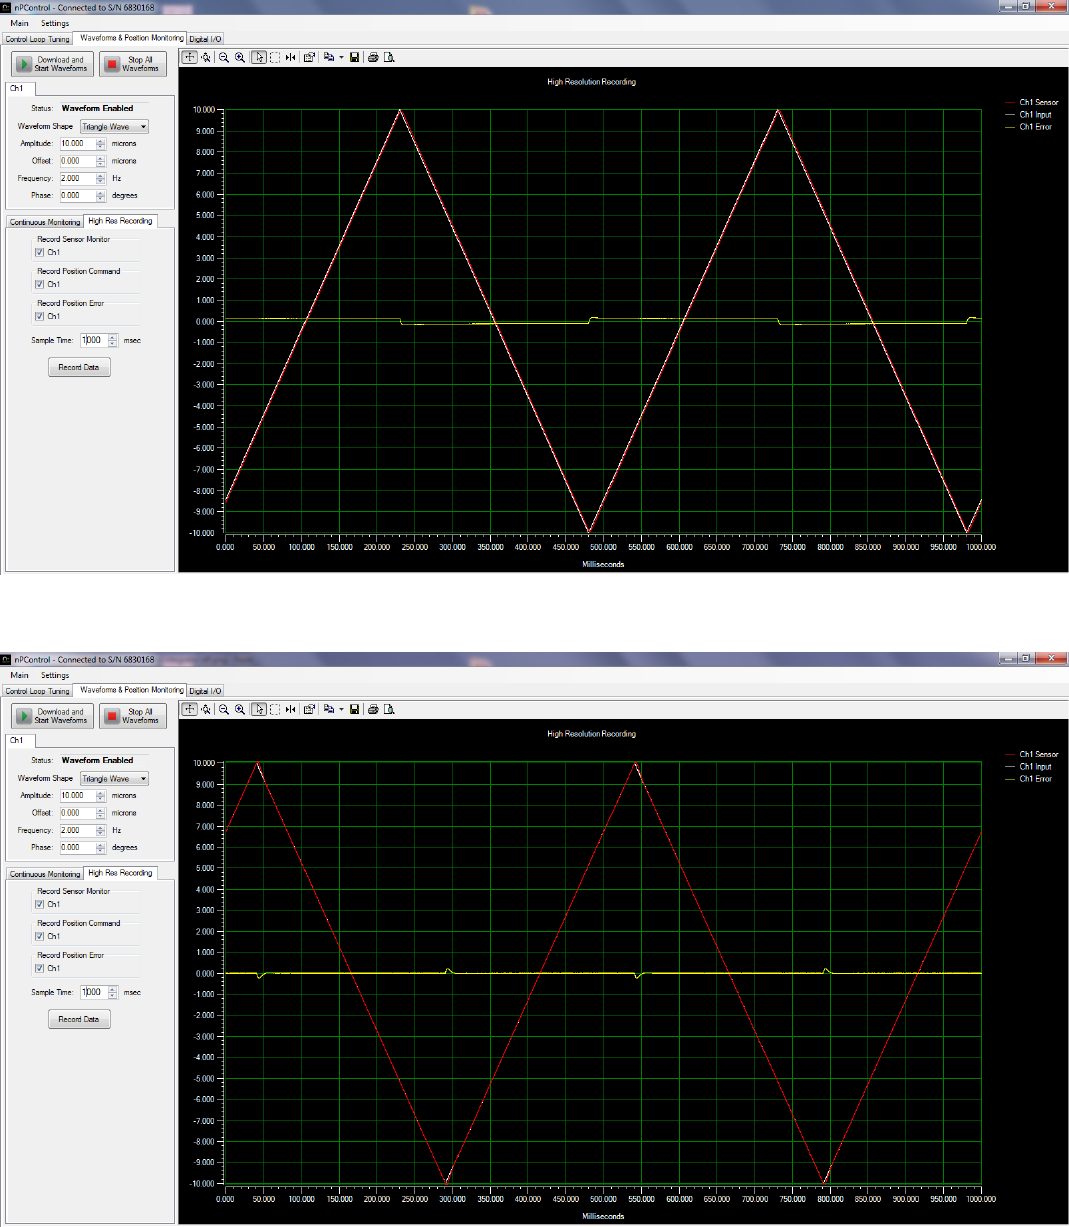Click Ch1 Input legend entry in upper chart
1069x1227 pixels.
(1029, 114)
